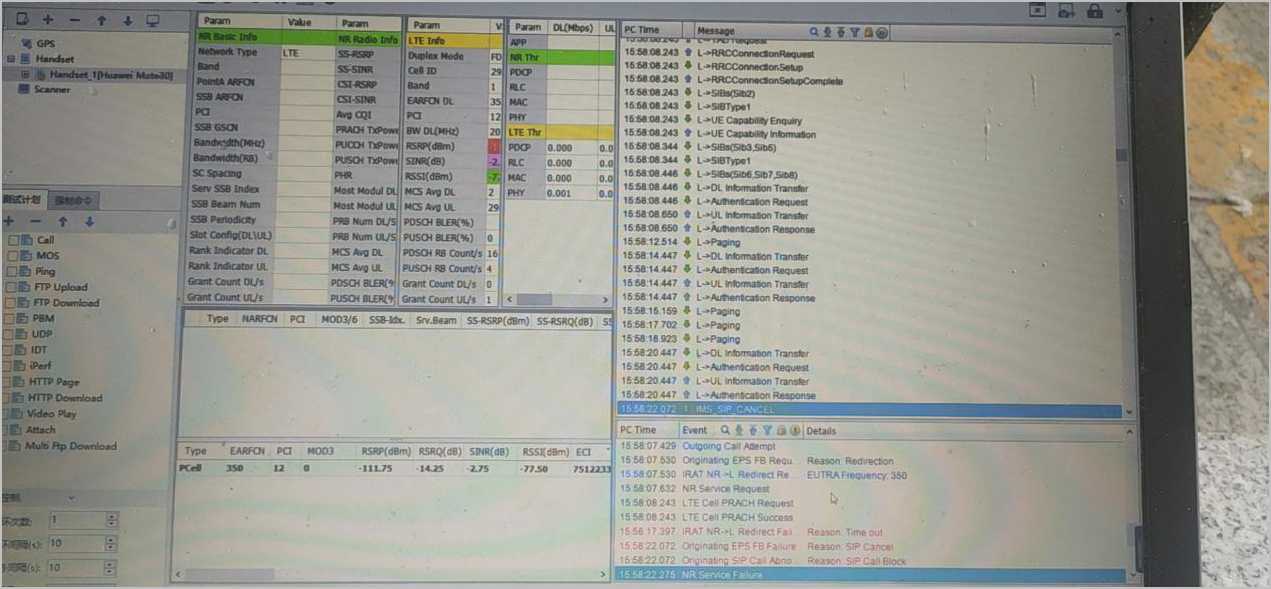Click the filter funnel icon in Message header
This screenshot has width=1271, height=589.
[x=855, y=32]
